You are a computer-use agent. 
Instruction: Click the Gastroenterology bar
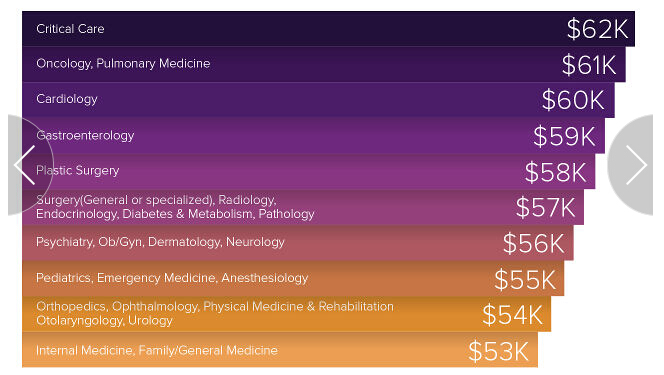[x=313, y=136]
